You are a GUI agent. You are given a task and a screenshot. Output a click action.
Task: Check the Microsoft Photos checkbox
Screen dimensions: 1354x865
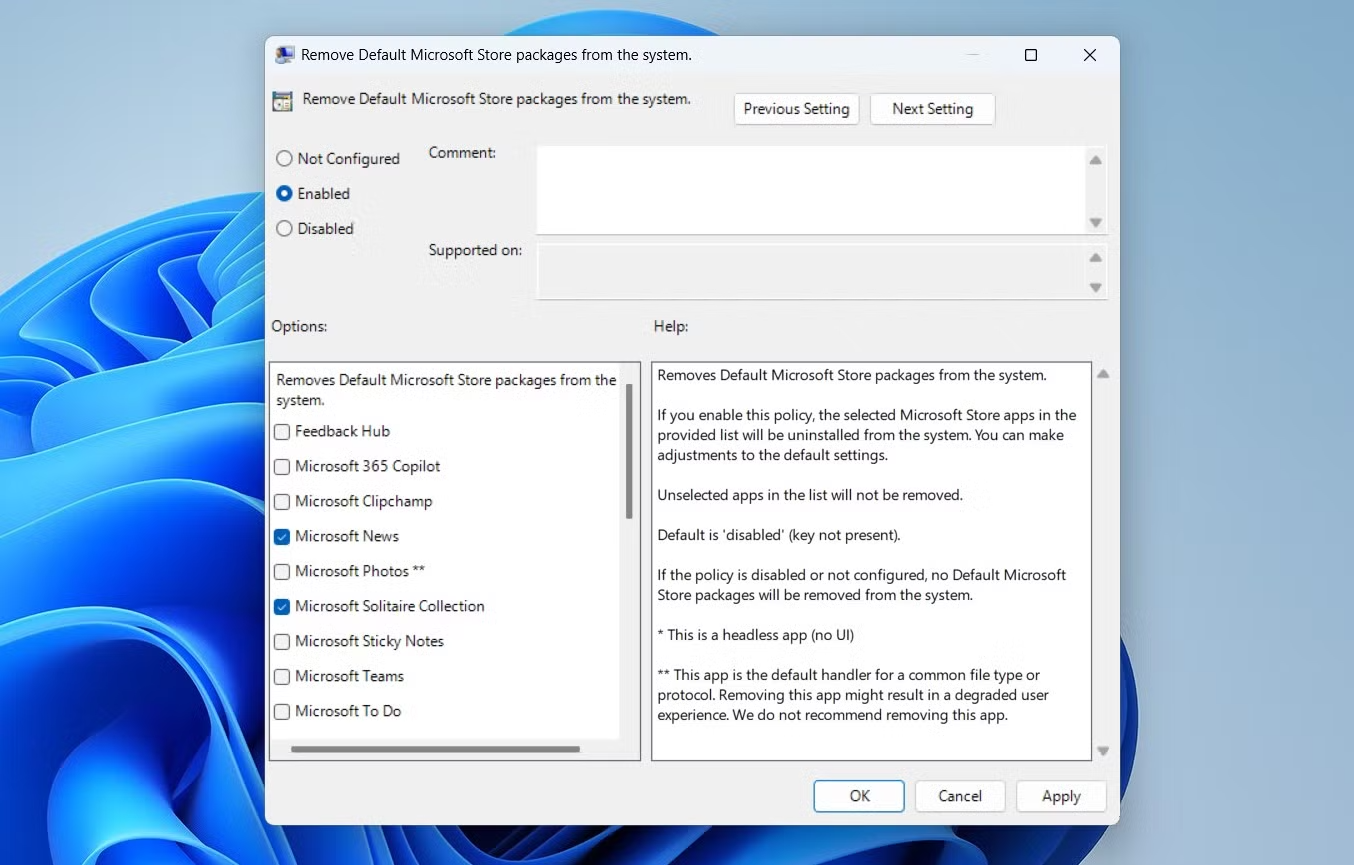[282, 572]
